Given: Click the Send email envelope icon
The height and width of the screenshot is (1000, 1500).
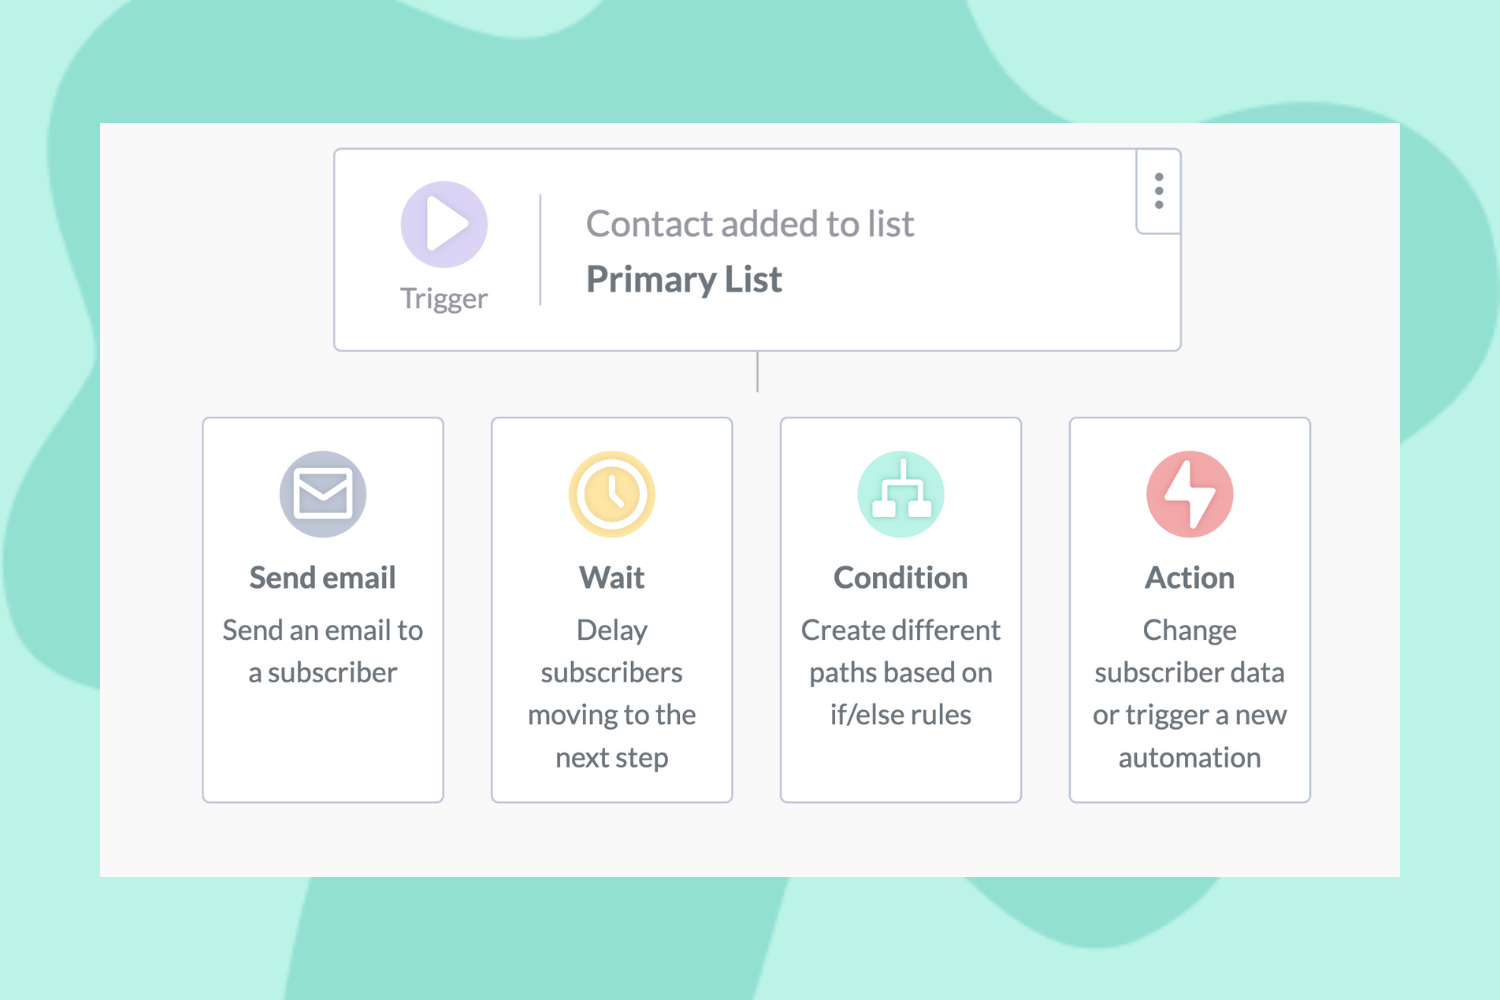Looking at the screenshot, I should coord(323,494).
